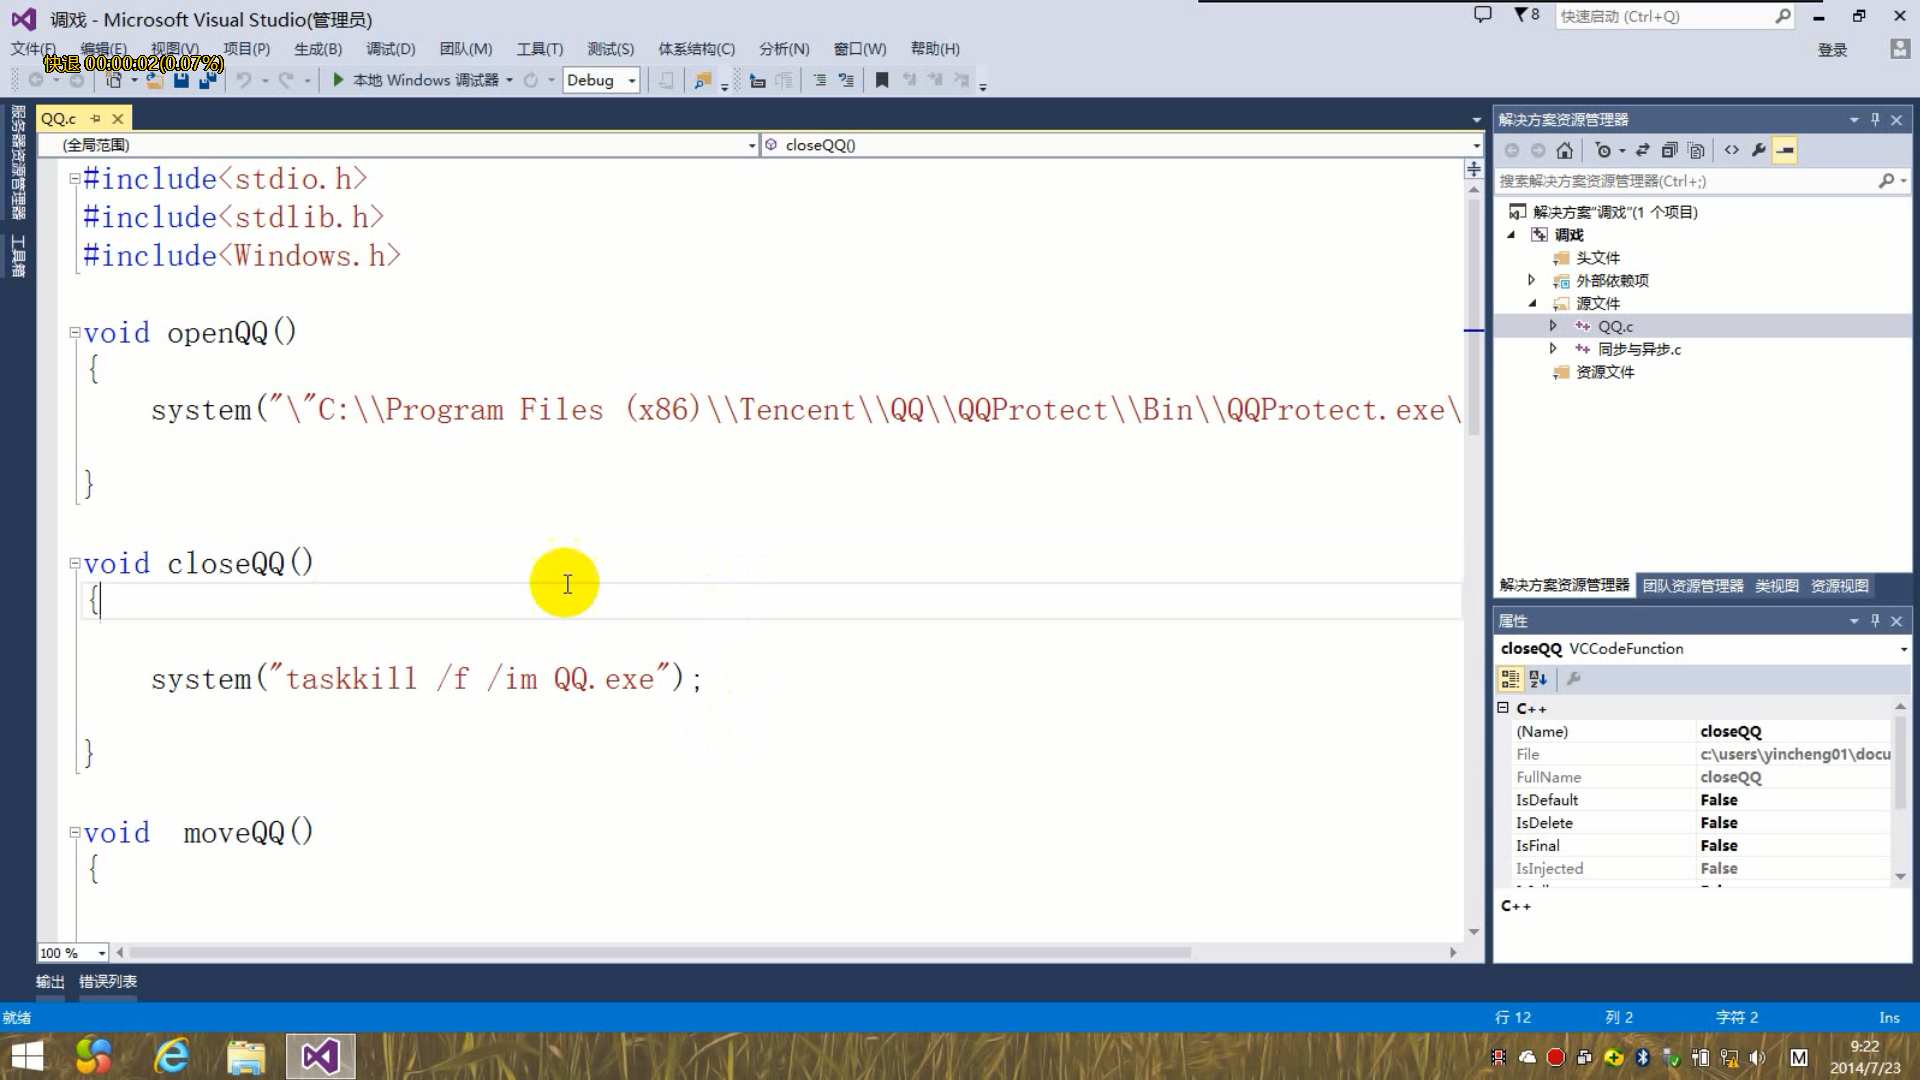Open the 错误列表 panel tab

[x=108, y=981]
